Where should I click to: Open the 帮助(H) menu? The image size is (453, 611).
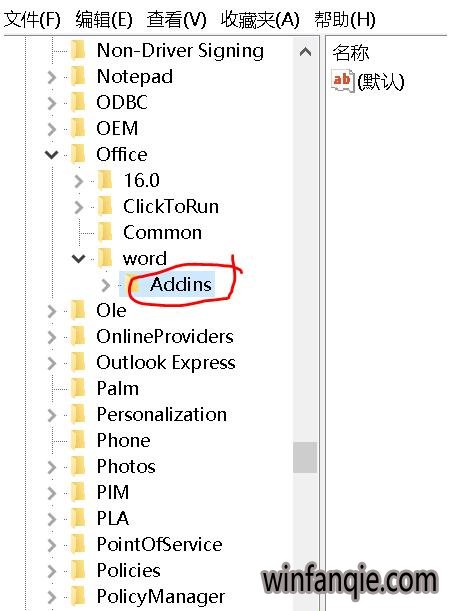(x=345, y=19)
